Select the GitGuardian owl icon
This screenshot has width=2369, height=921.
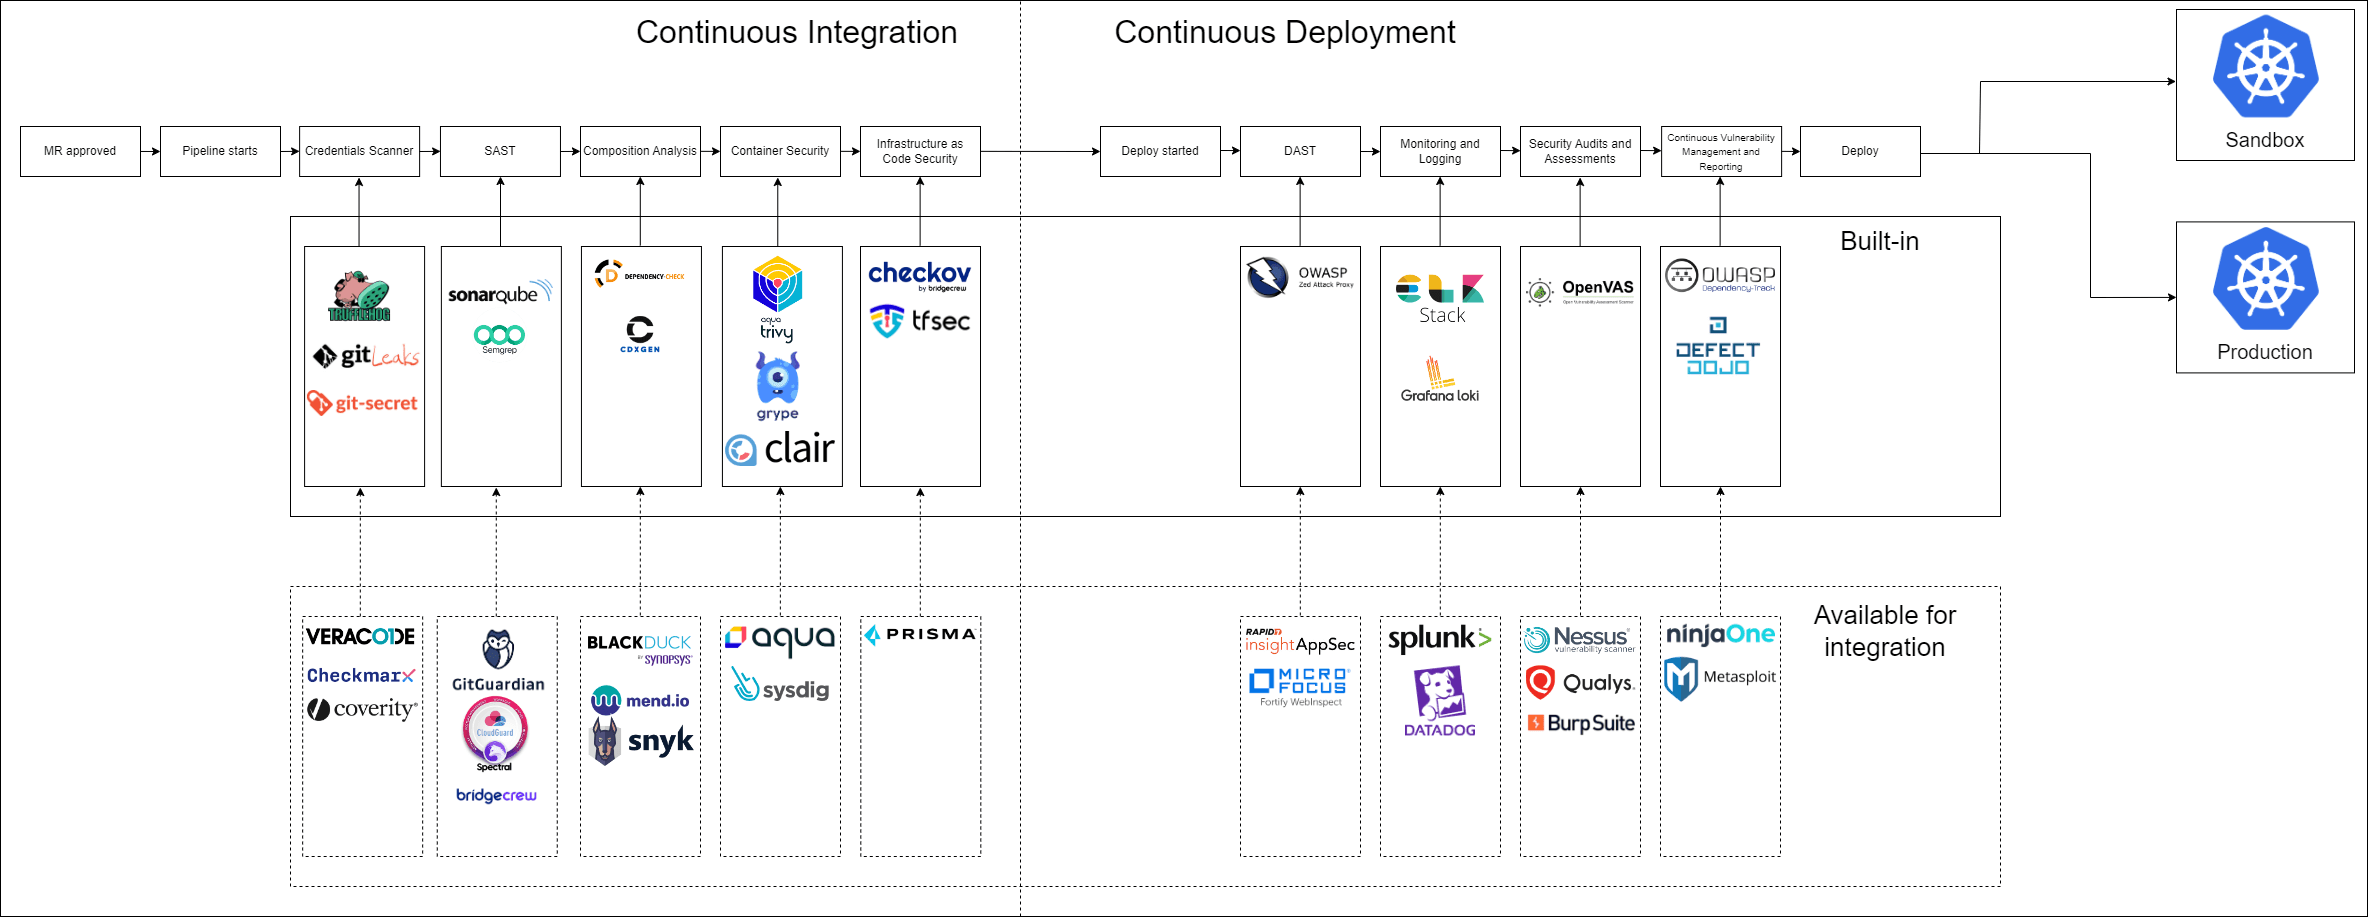coord(496,650)
